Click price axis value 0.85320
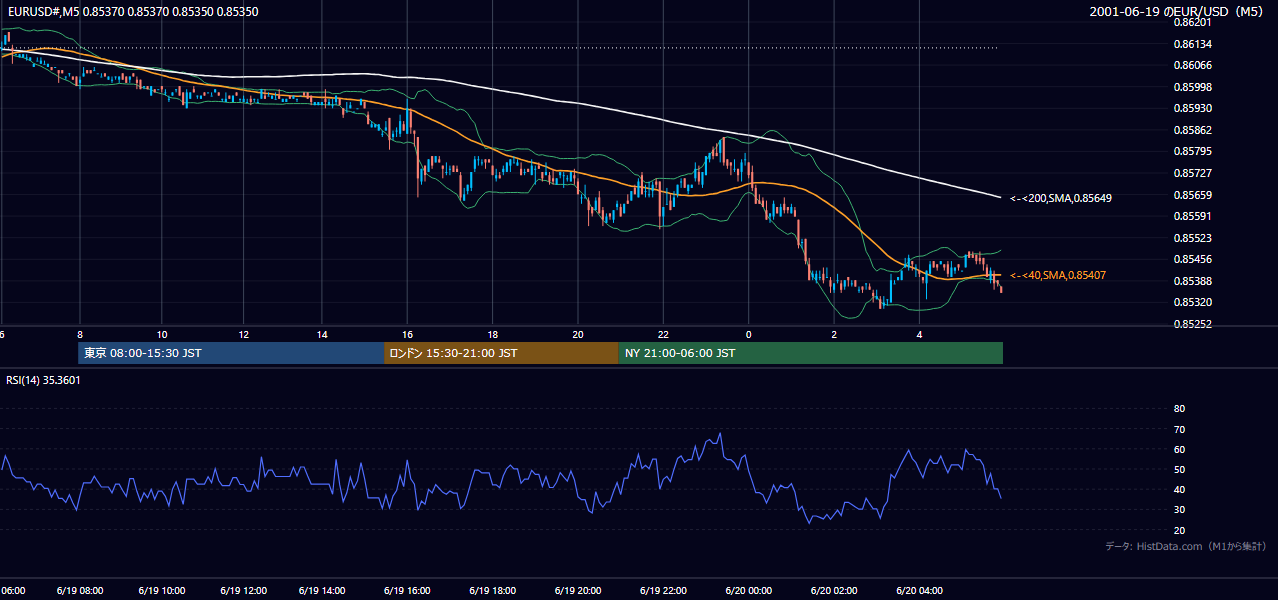This screenshot has width=1278, height=600. 1192,302
